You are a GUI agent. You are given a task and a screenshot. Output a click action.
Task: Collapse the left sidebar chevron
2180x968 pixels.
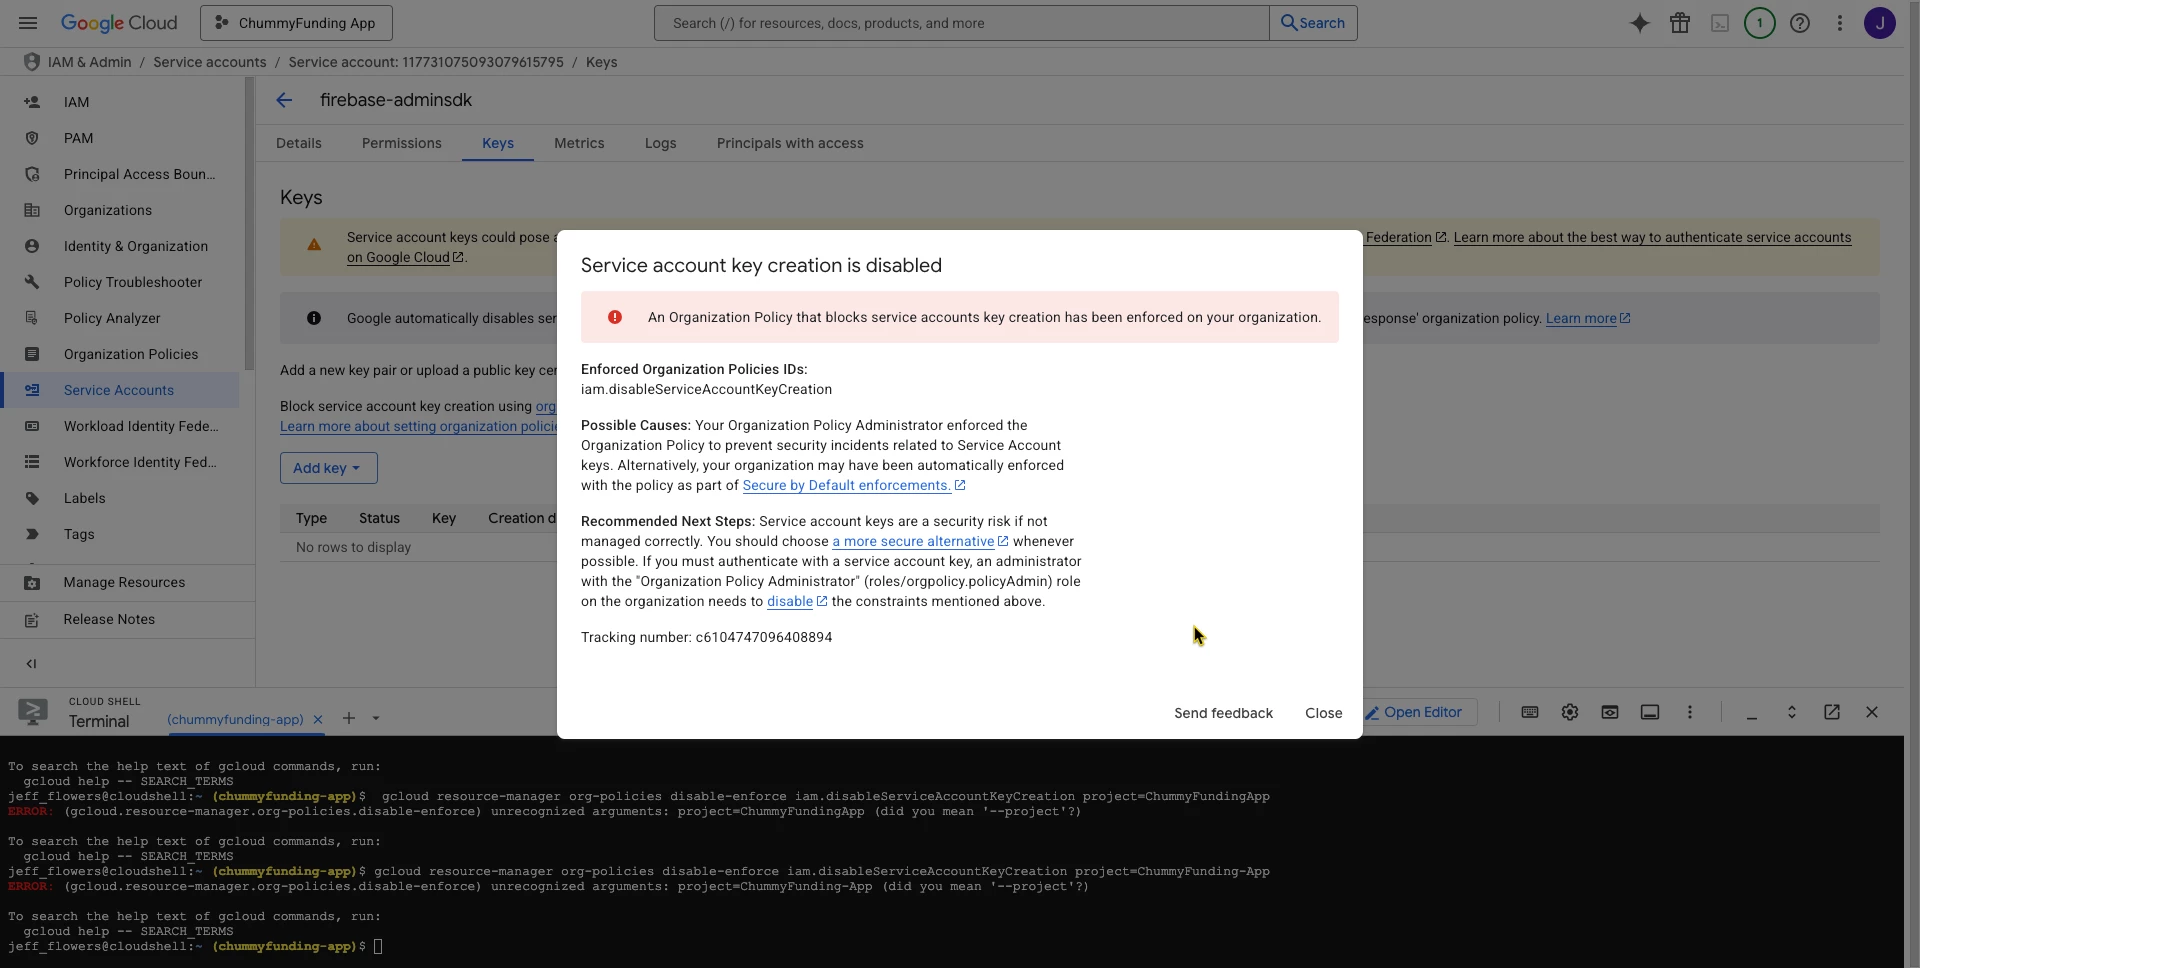pos(31,663)
